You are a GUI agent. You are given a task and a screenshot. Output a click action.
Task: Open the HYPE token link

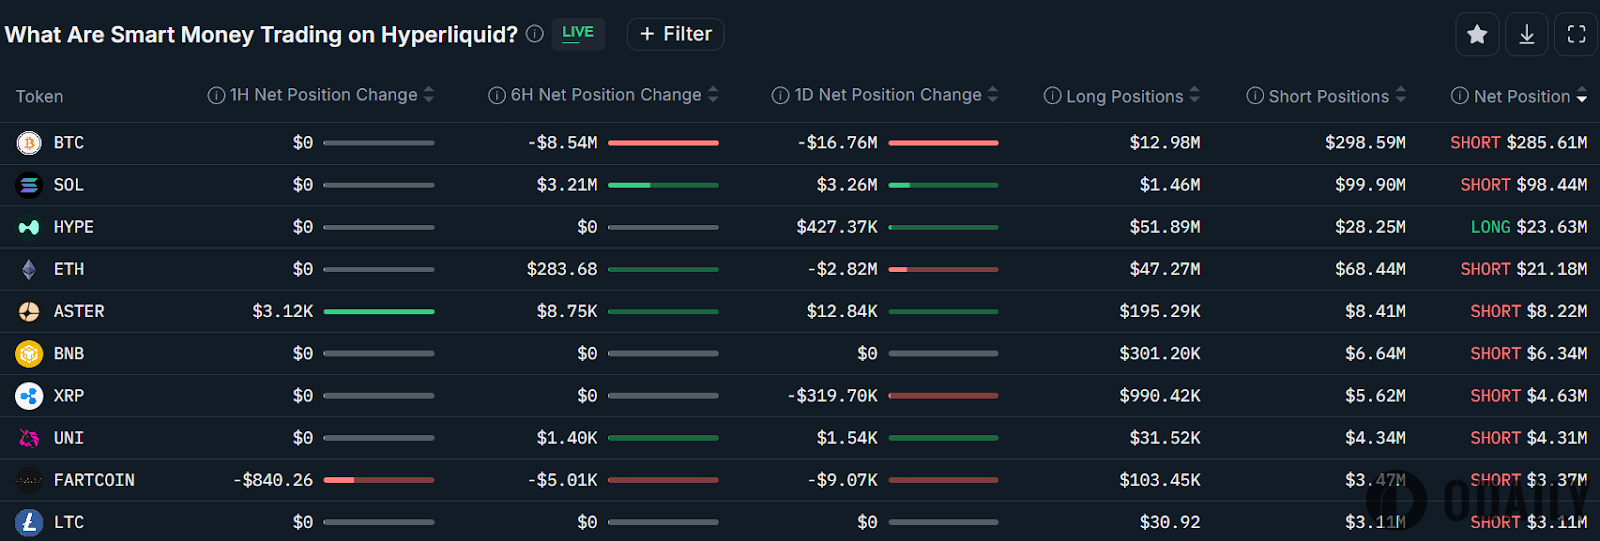tap(73, 227)
